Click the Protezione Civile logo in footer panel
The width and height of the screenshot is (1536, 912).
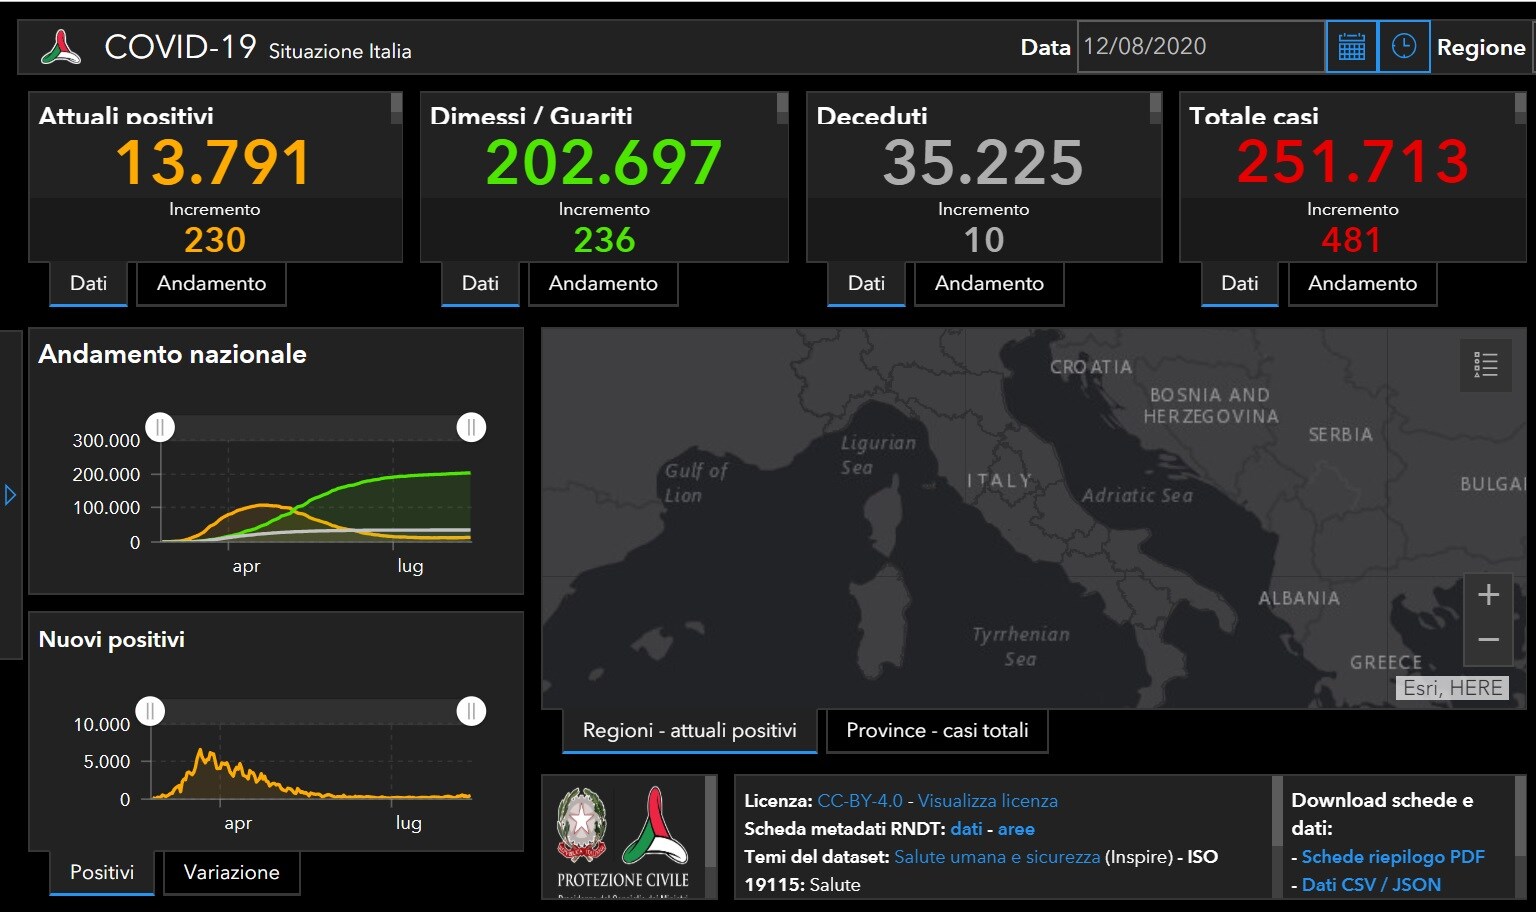(x=655, y=825)
